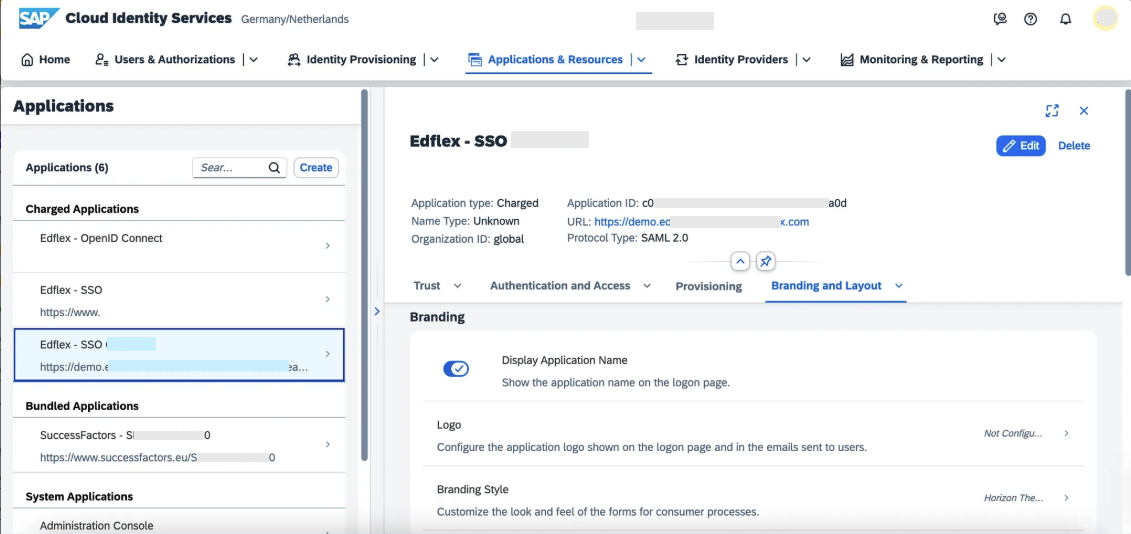
Task: Click the pin header icon
Action: click(x=766, y=261)
